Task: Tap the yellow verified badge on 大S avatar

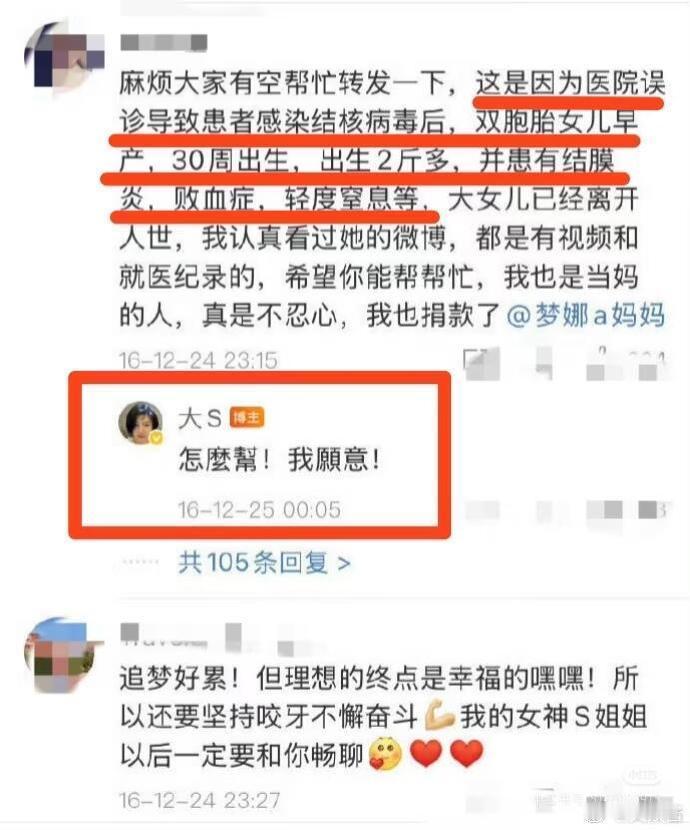Action: (x=157, y=438)
